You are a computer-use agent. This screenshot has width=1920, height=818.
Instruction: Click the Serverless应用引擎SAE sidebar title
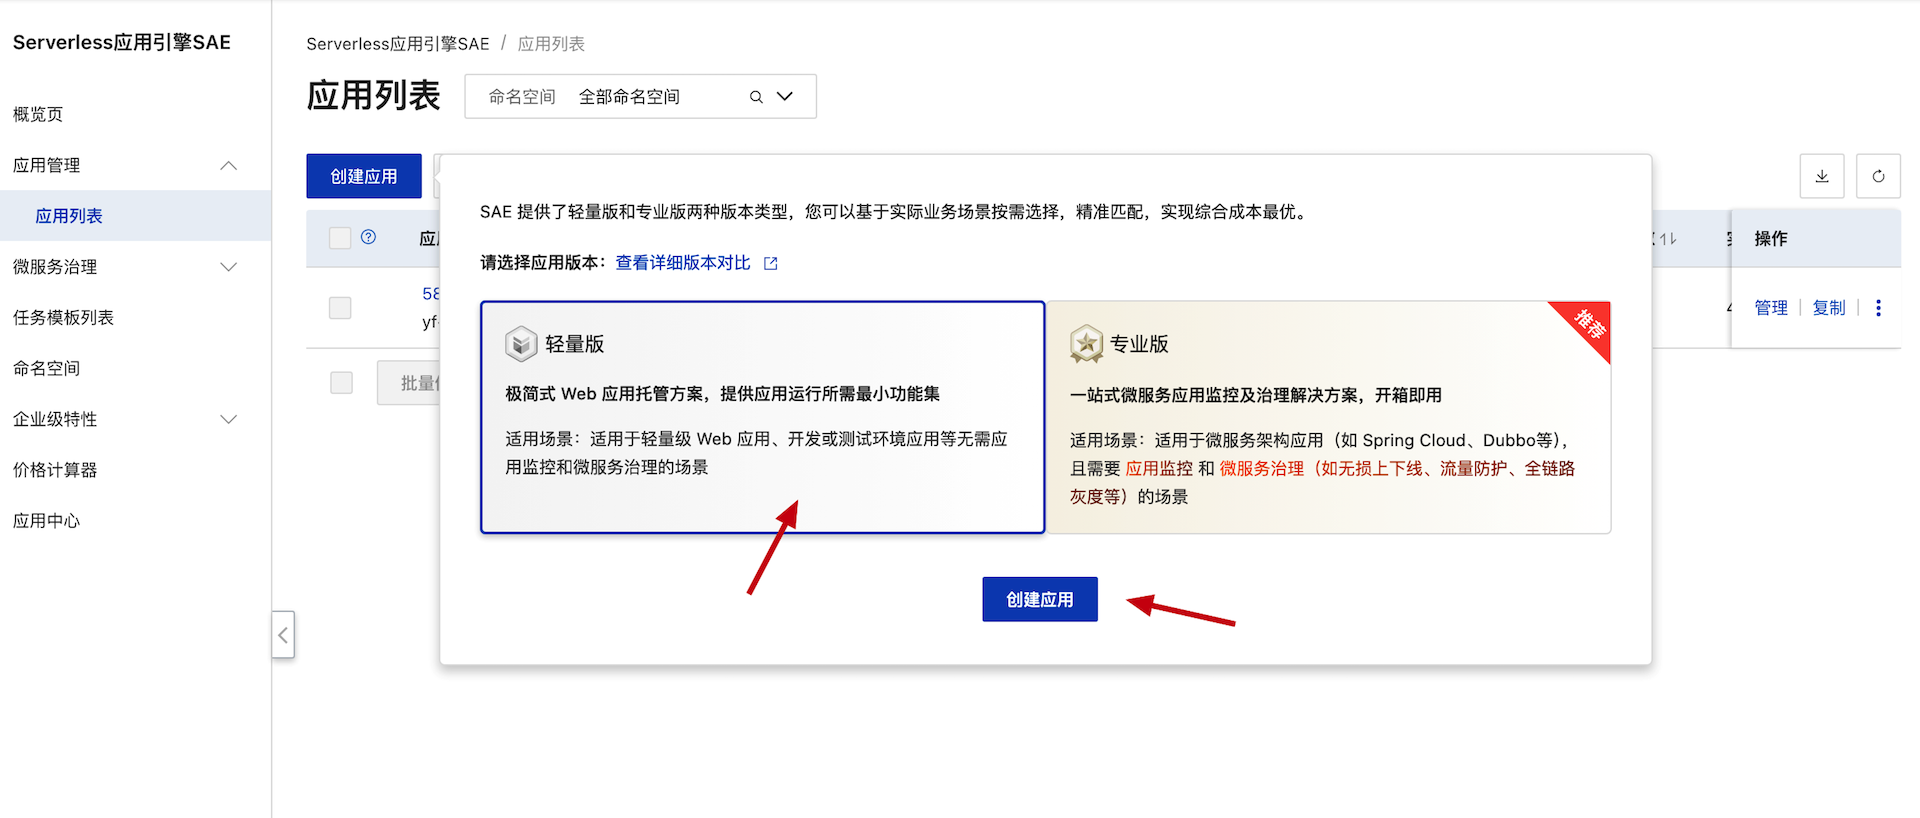pyautogui.click(x=122, y=42)
